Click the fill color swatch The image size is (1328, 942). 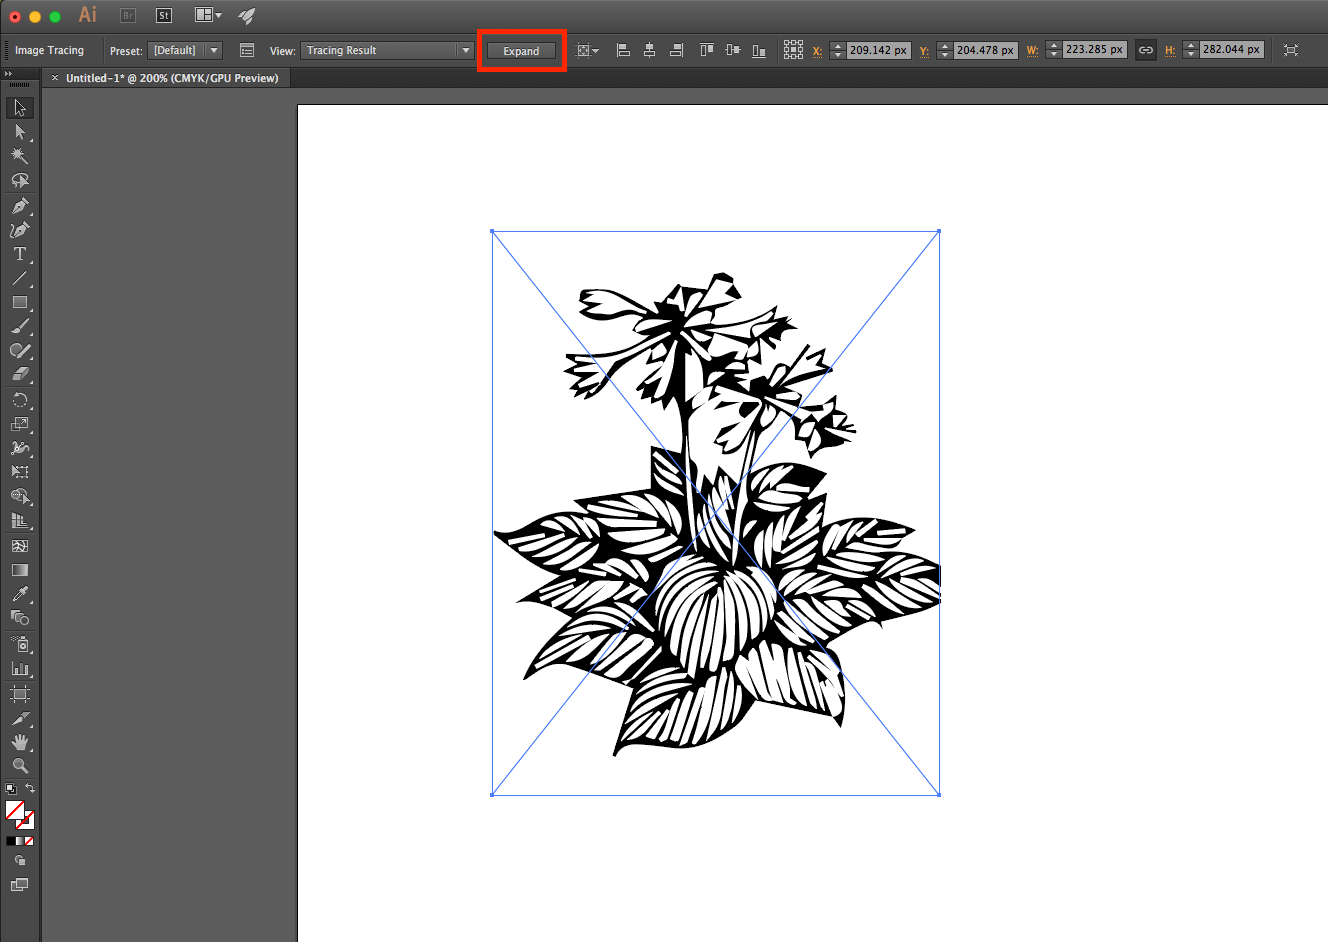[14, 810]
